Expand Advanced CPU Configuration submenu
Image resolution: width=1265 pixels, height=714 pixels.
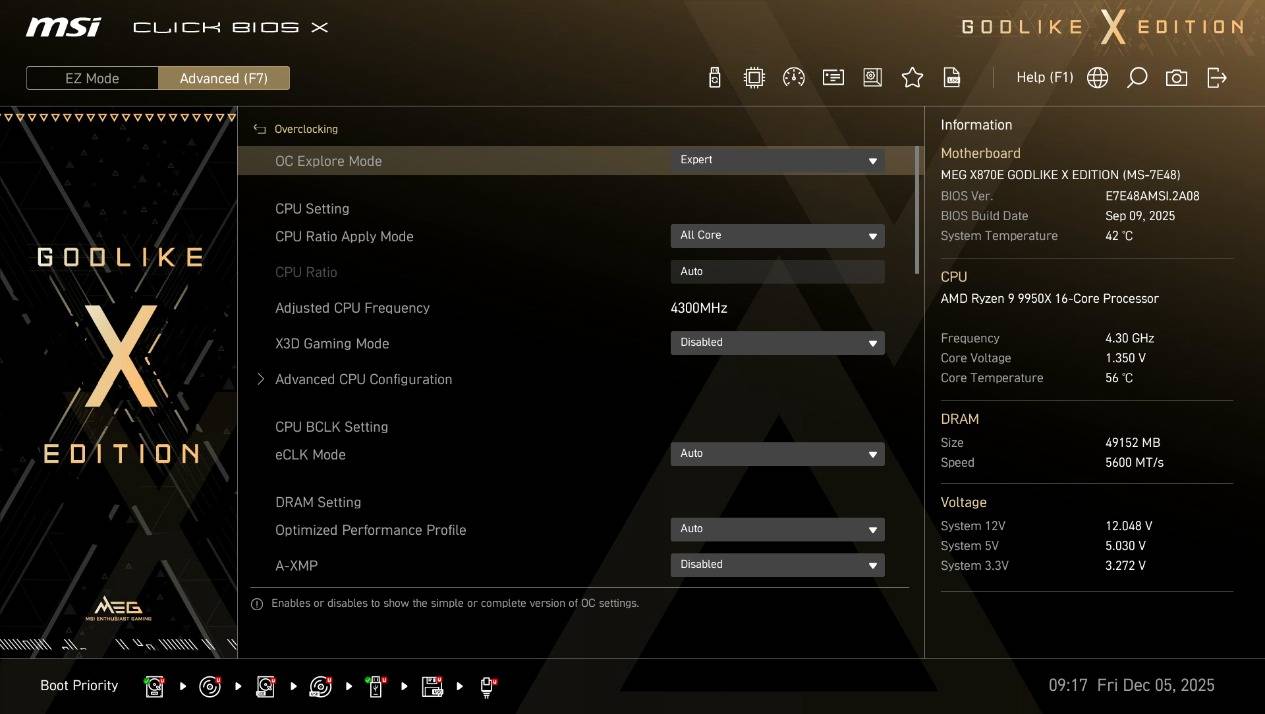click(363, 380)
